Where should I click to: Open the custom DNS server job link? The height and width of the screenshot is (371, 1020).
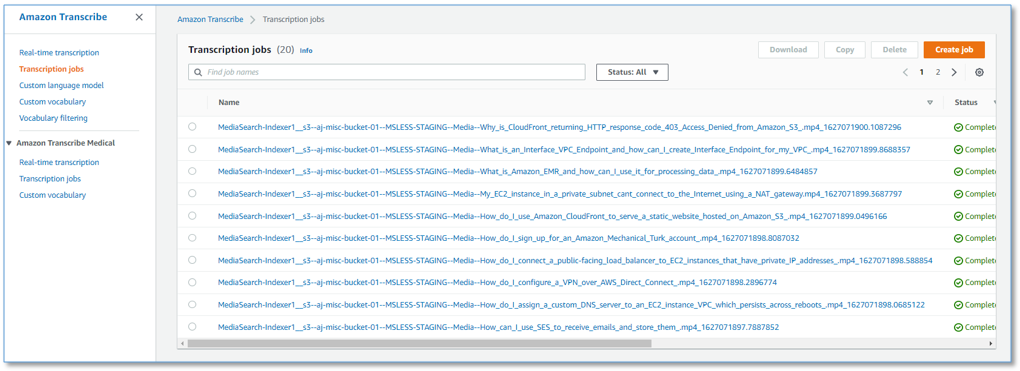point(571,304)
